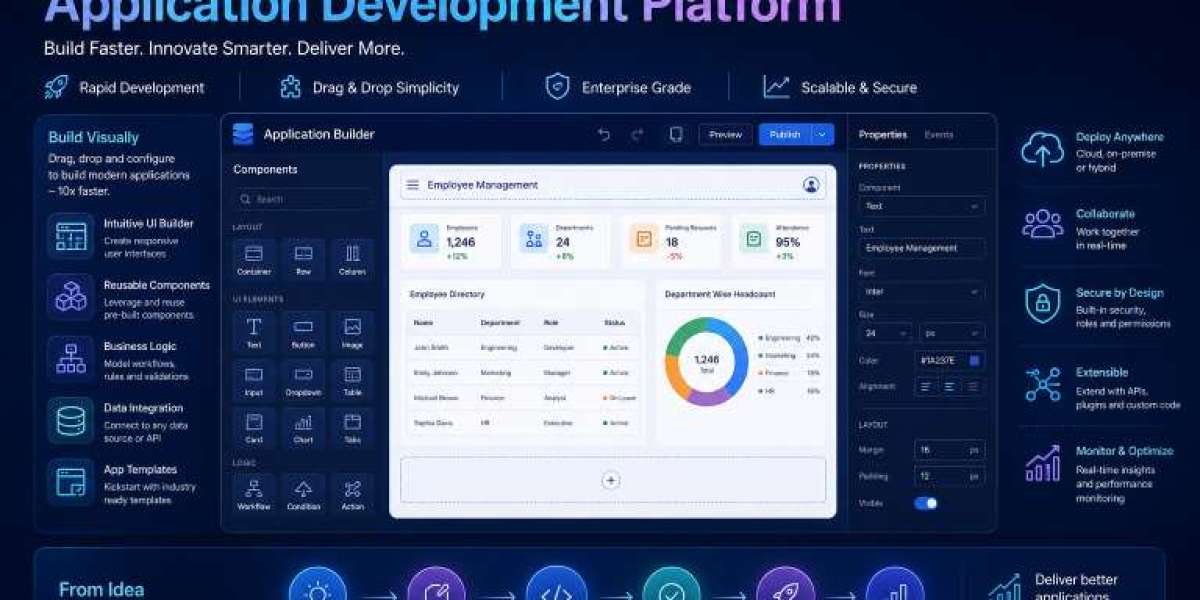
Task: Toggle the Visible switch off
Action: (925, 503)
